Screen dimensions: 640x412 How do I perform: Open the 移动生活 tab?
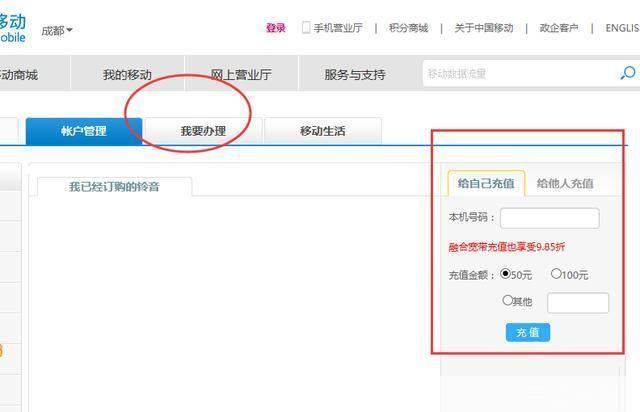322,131
